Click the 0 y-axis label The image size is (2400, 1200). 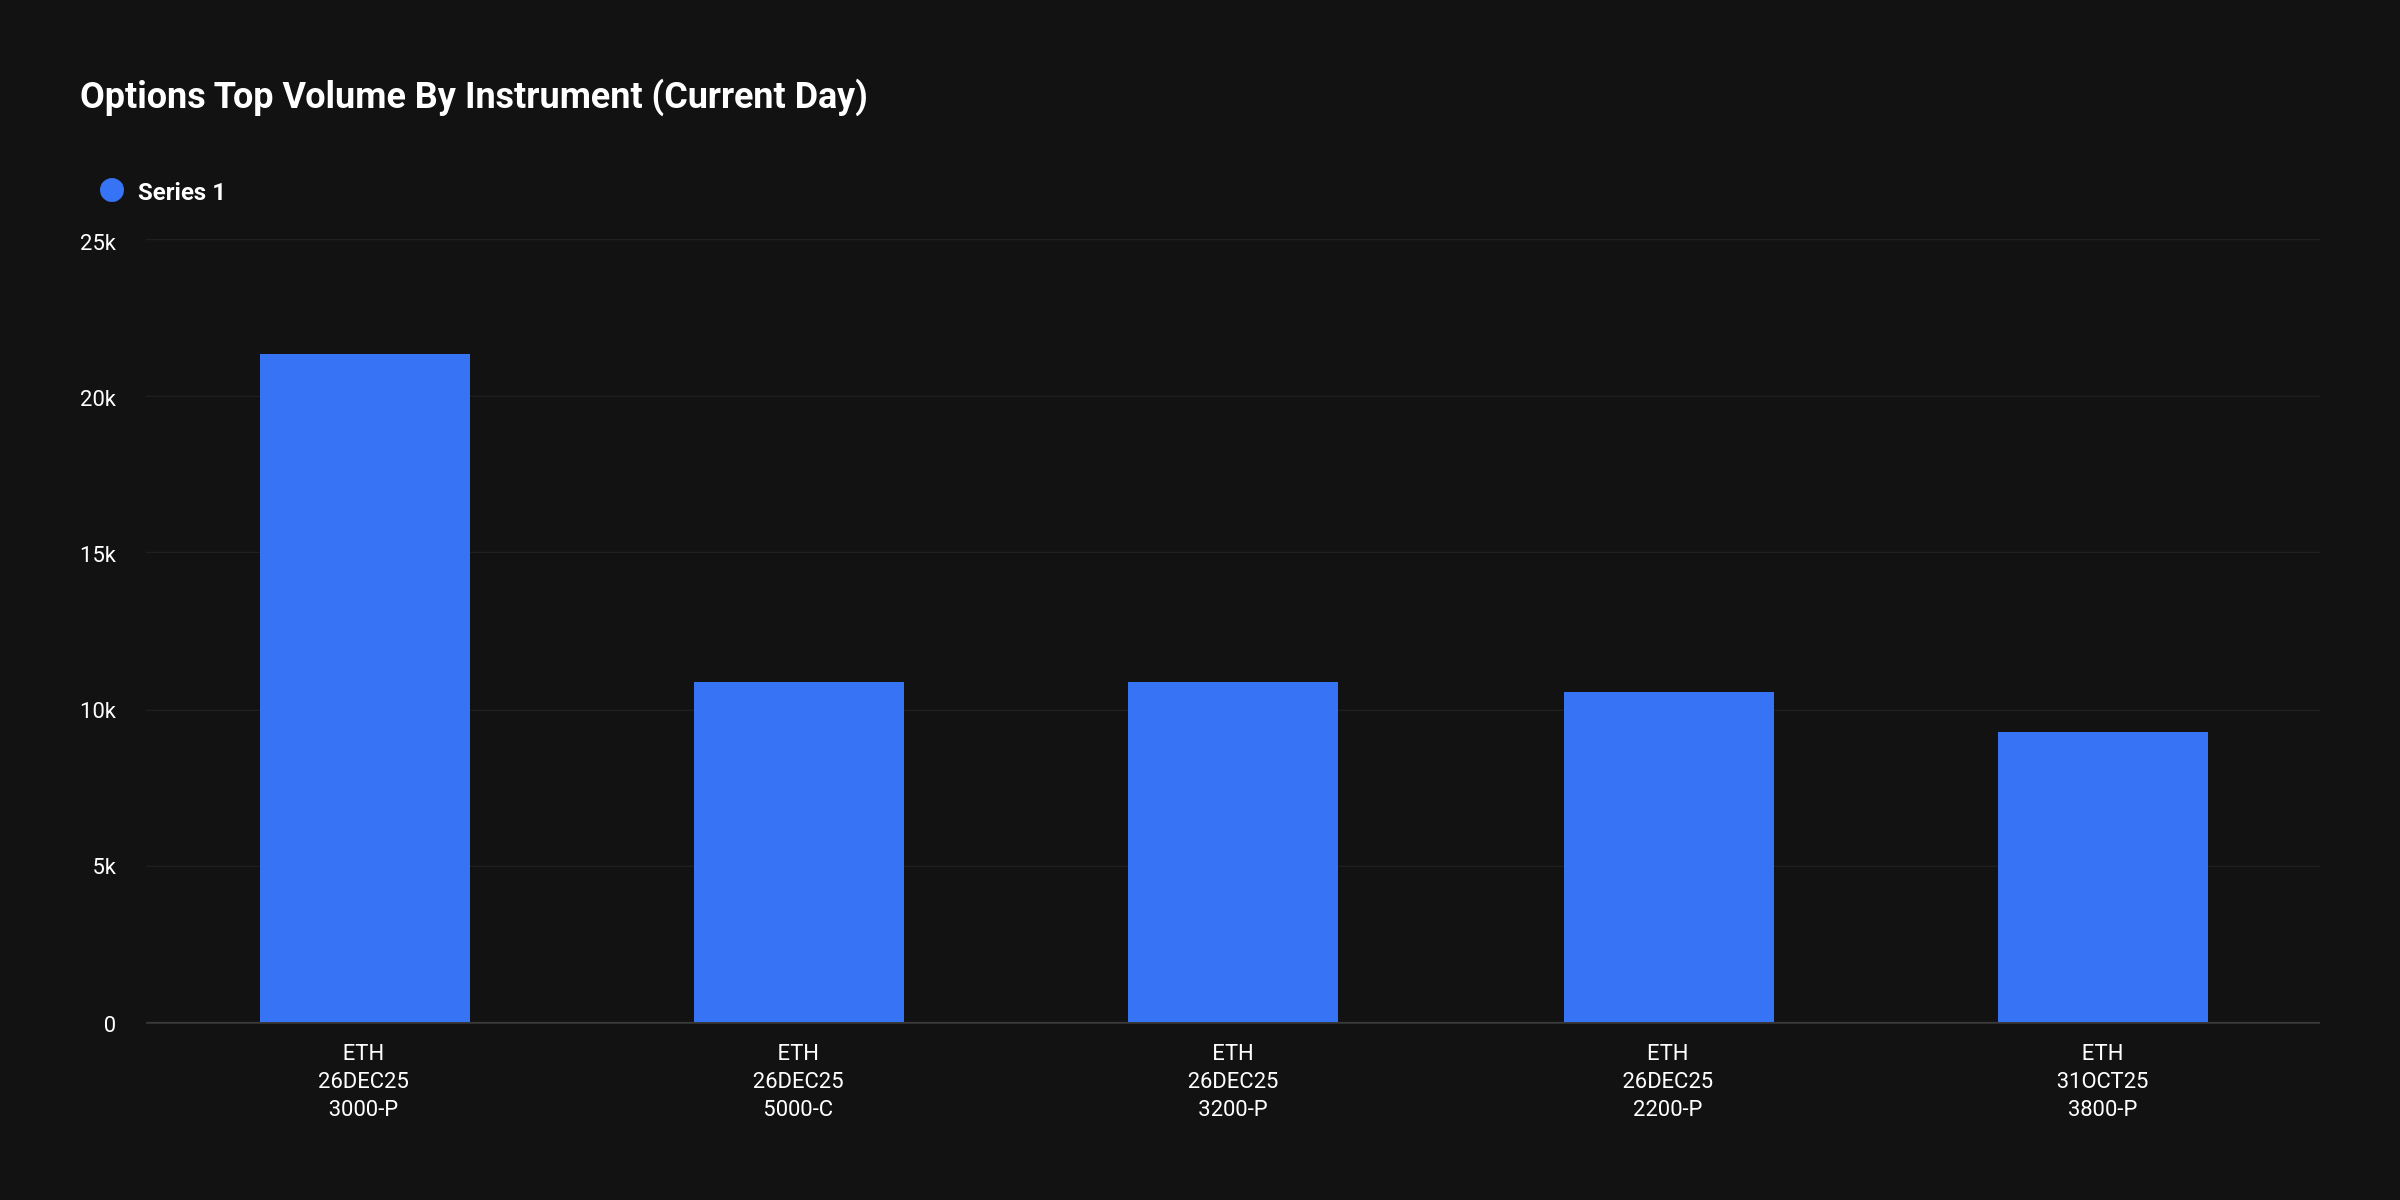[x=110, y=1024]
